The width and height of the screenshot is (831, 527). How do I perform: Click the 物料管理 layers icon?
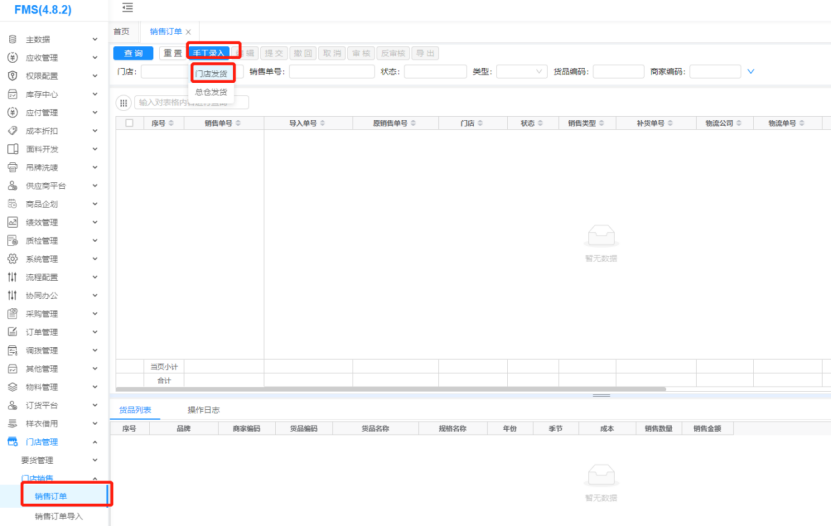click(x=13, y=387)
